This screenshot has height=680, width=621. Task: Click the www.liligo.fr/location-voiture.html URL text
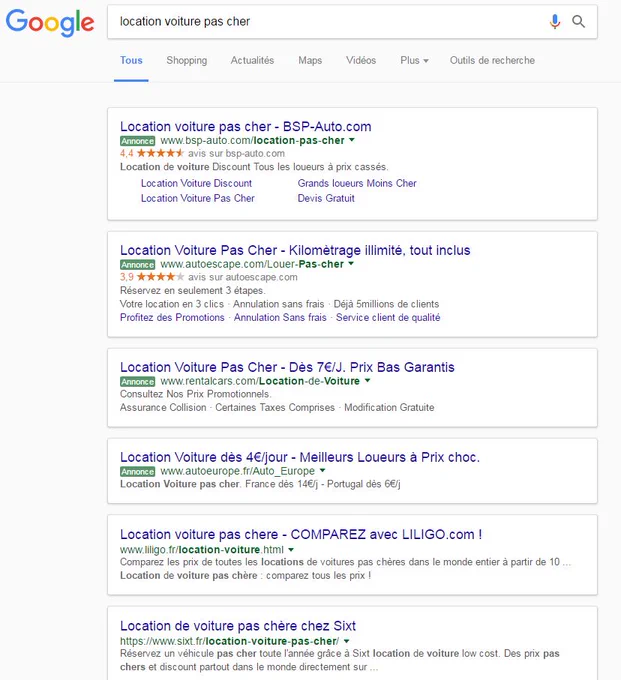pyautogui.click(x=202, y=550)
